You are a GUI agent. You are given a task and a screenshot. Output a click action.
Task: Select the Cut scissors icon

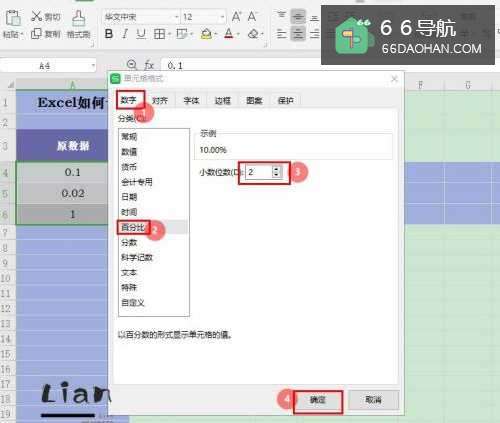coord(36,16)
